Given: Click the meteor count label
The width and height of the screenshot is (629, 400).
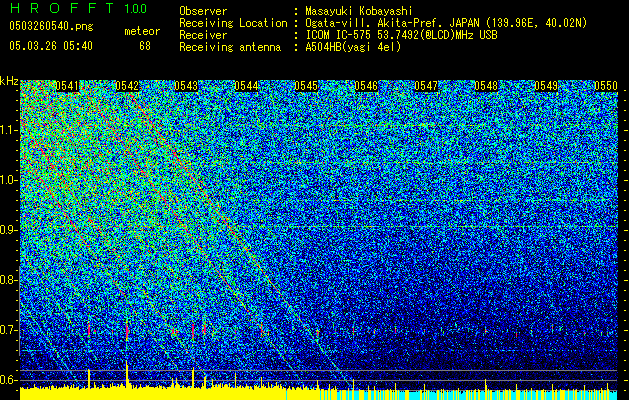Looking at the screenshot, I should tap(142, 31).
